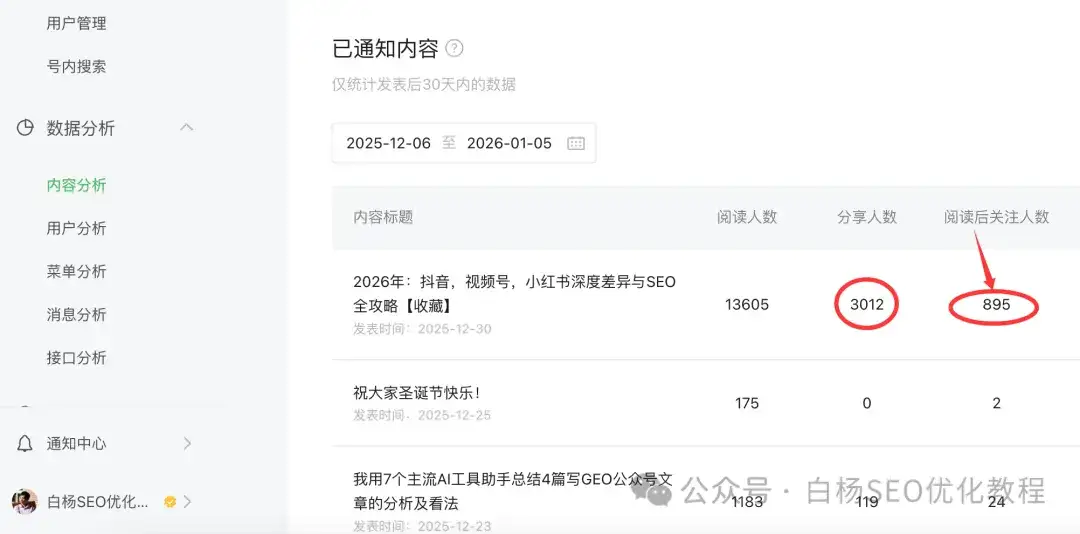Click the account avatar picture
1080x534 pixels.
click(25, 502)
